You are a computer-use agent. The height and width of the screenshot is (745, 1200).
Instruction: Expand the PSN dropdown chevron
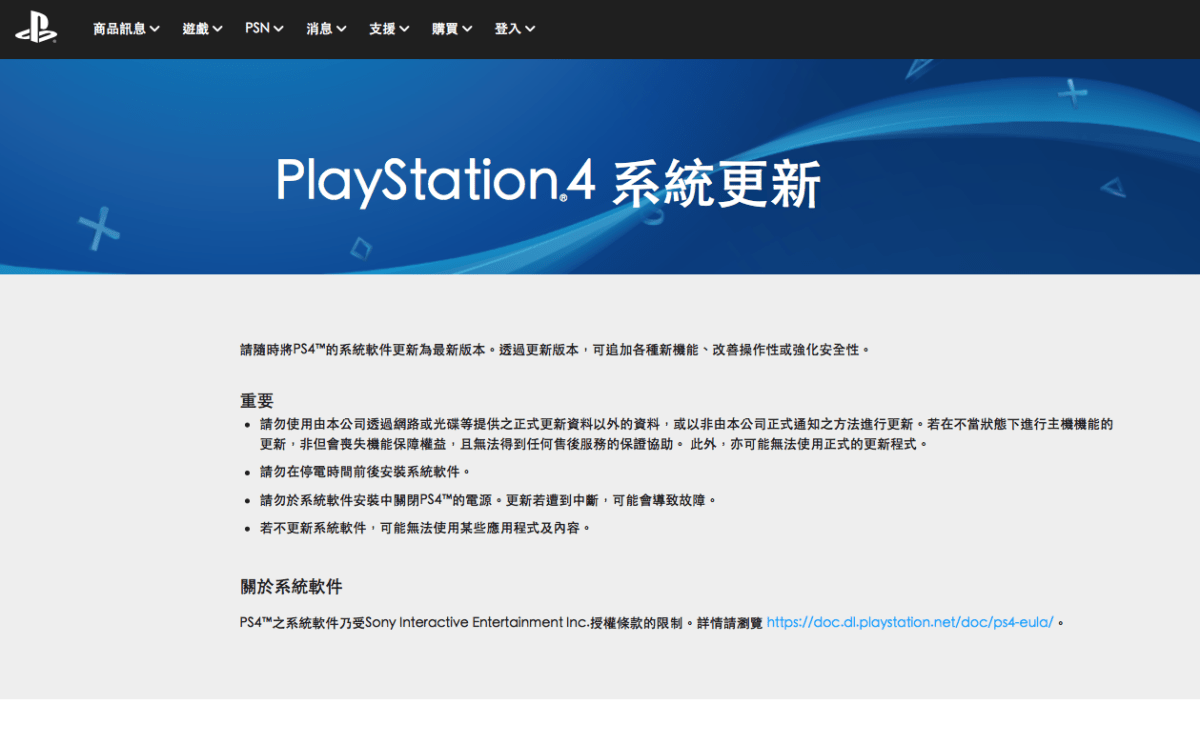coord(277,29)
